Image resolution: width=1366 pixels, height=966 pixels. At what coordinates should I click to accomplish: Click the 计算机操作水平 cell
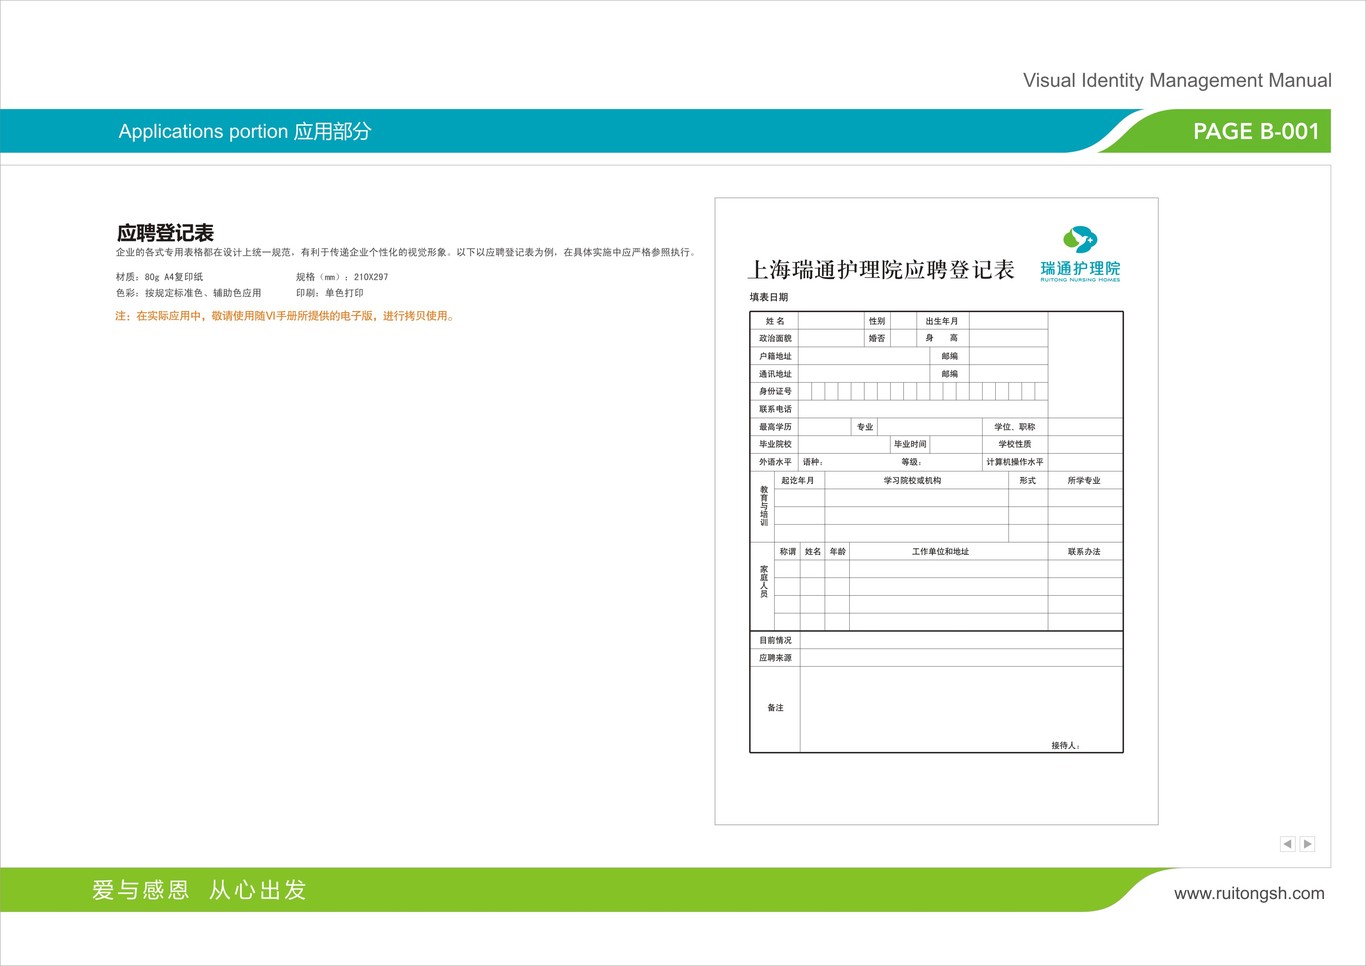(1015, 462)
